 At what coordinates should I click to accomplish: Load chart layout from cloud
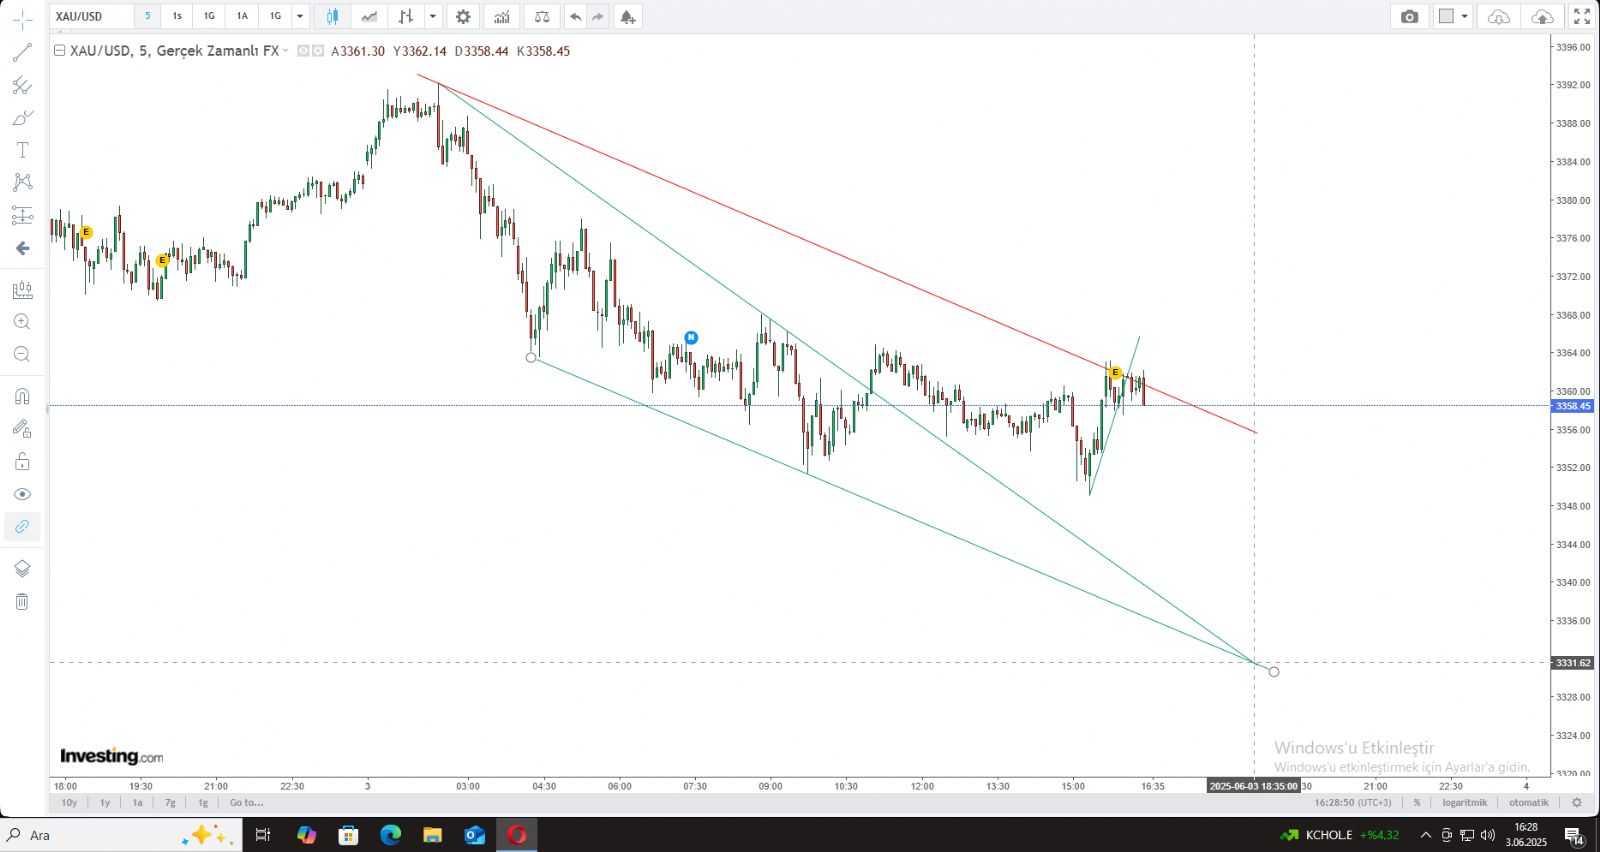coord(1498,16)
